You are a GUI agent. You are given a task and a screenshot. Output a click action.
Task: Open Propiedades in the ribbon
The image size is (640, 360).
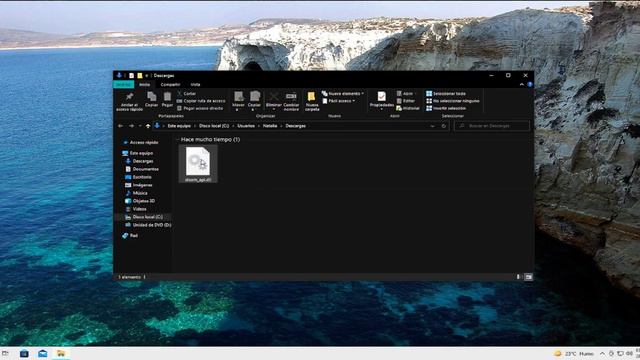382,100
